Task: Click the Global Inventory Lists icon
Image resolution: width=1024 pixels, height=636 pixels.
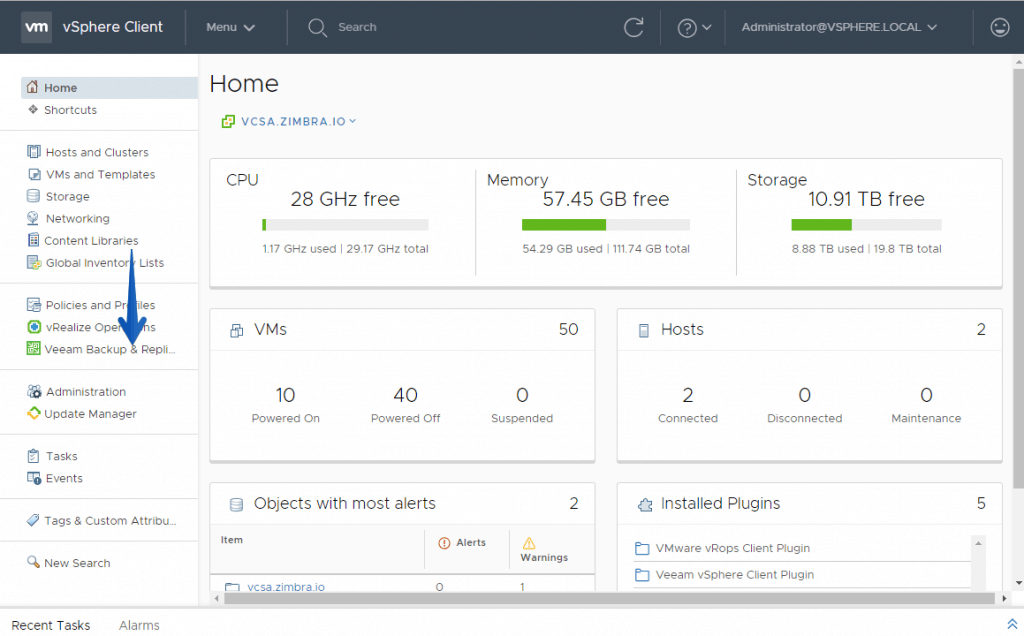Action: [34, 262]
